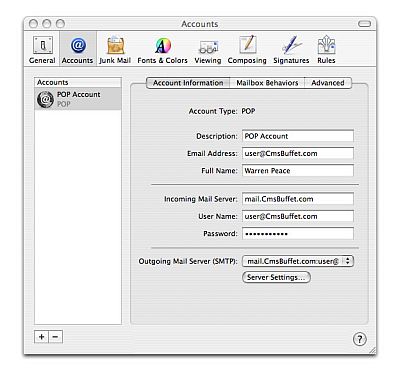Switch to the Advanced tab
The height and width of the screenshot is (376, 400).
[328, 83]
